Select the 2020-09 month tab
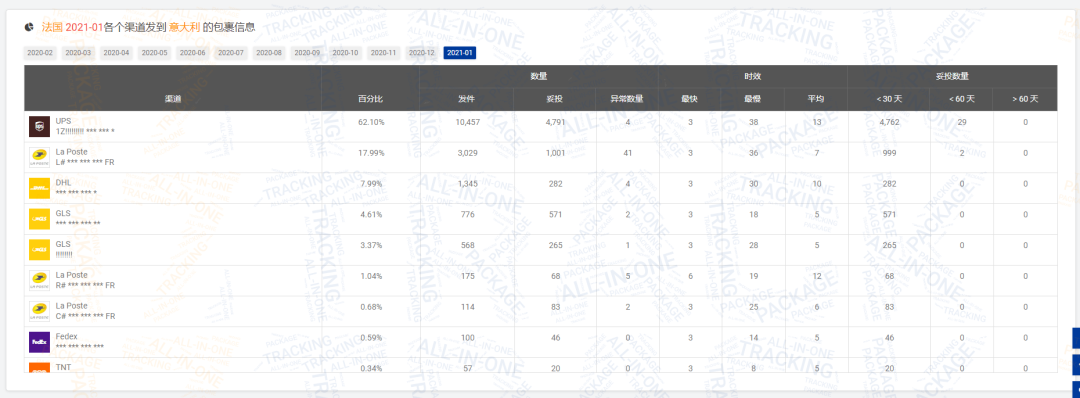Screen dimensions: 1080x398 coord(307,53)
